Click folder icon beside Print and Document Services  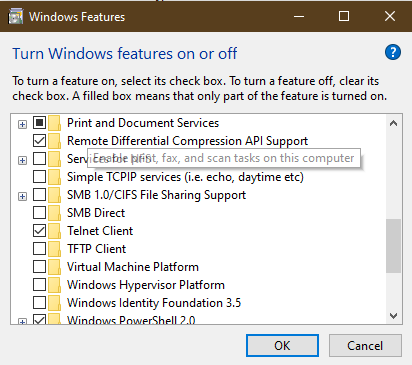[55, 123]
